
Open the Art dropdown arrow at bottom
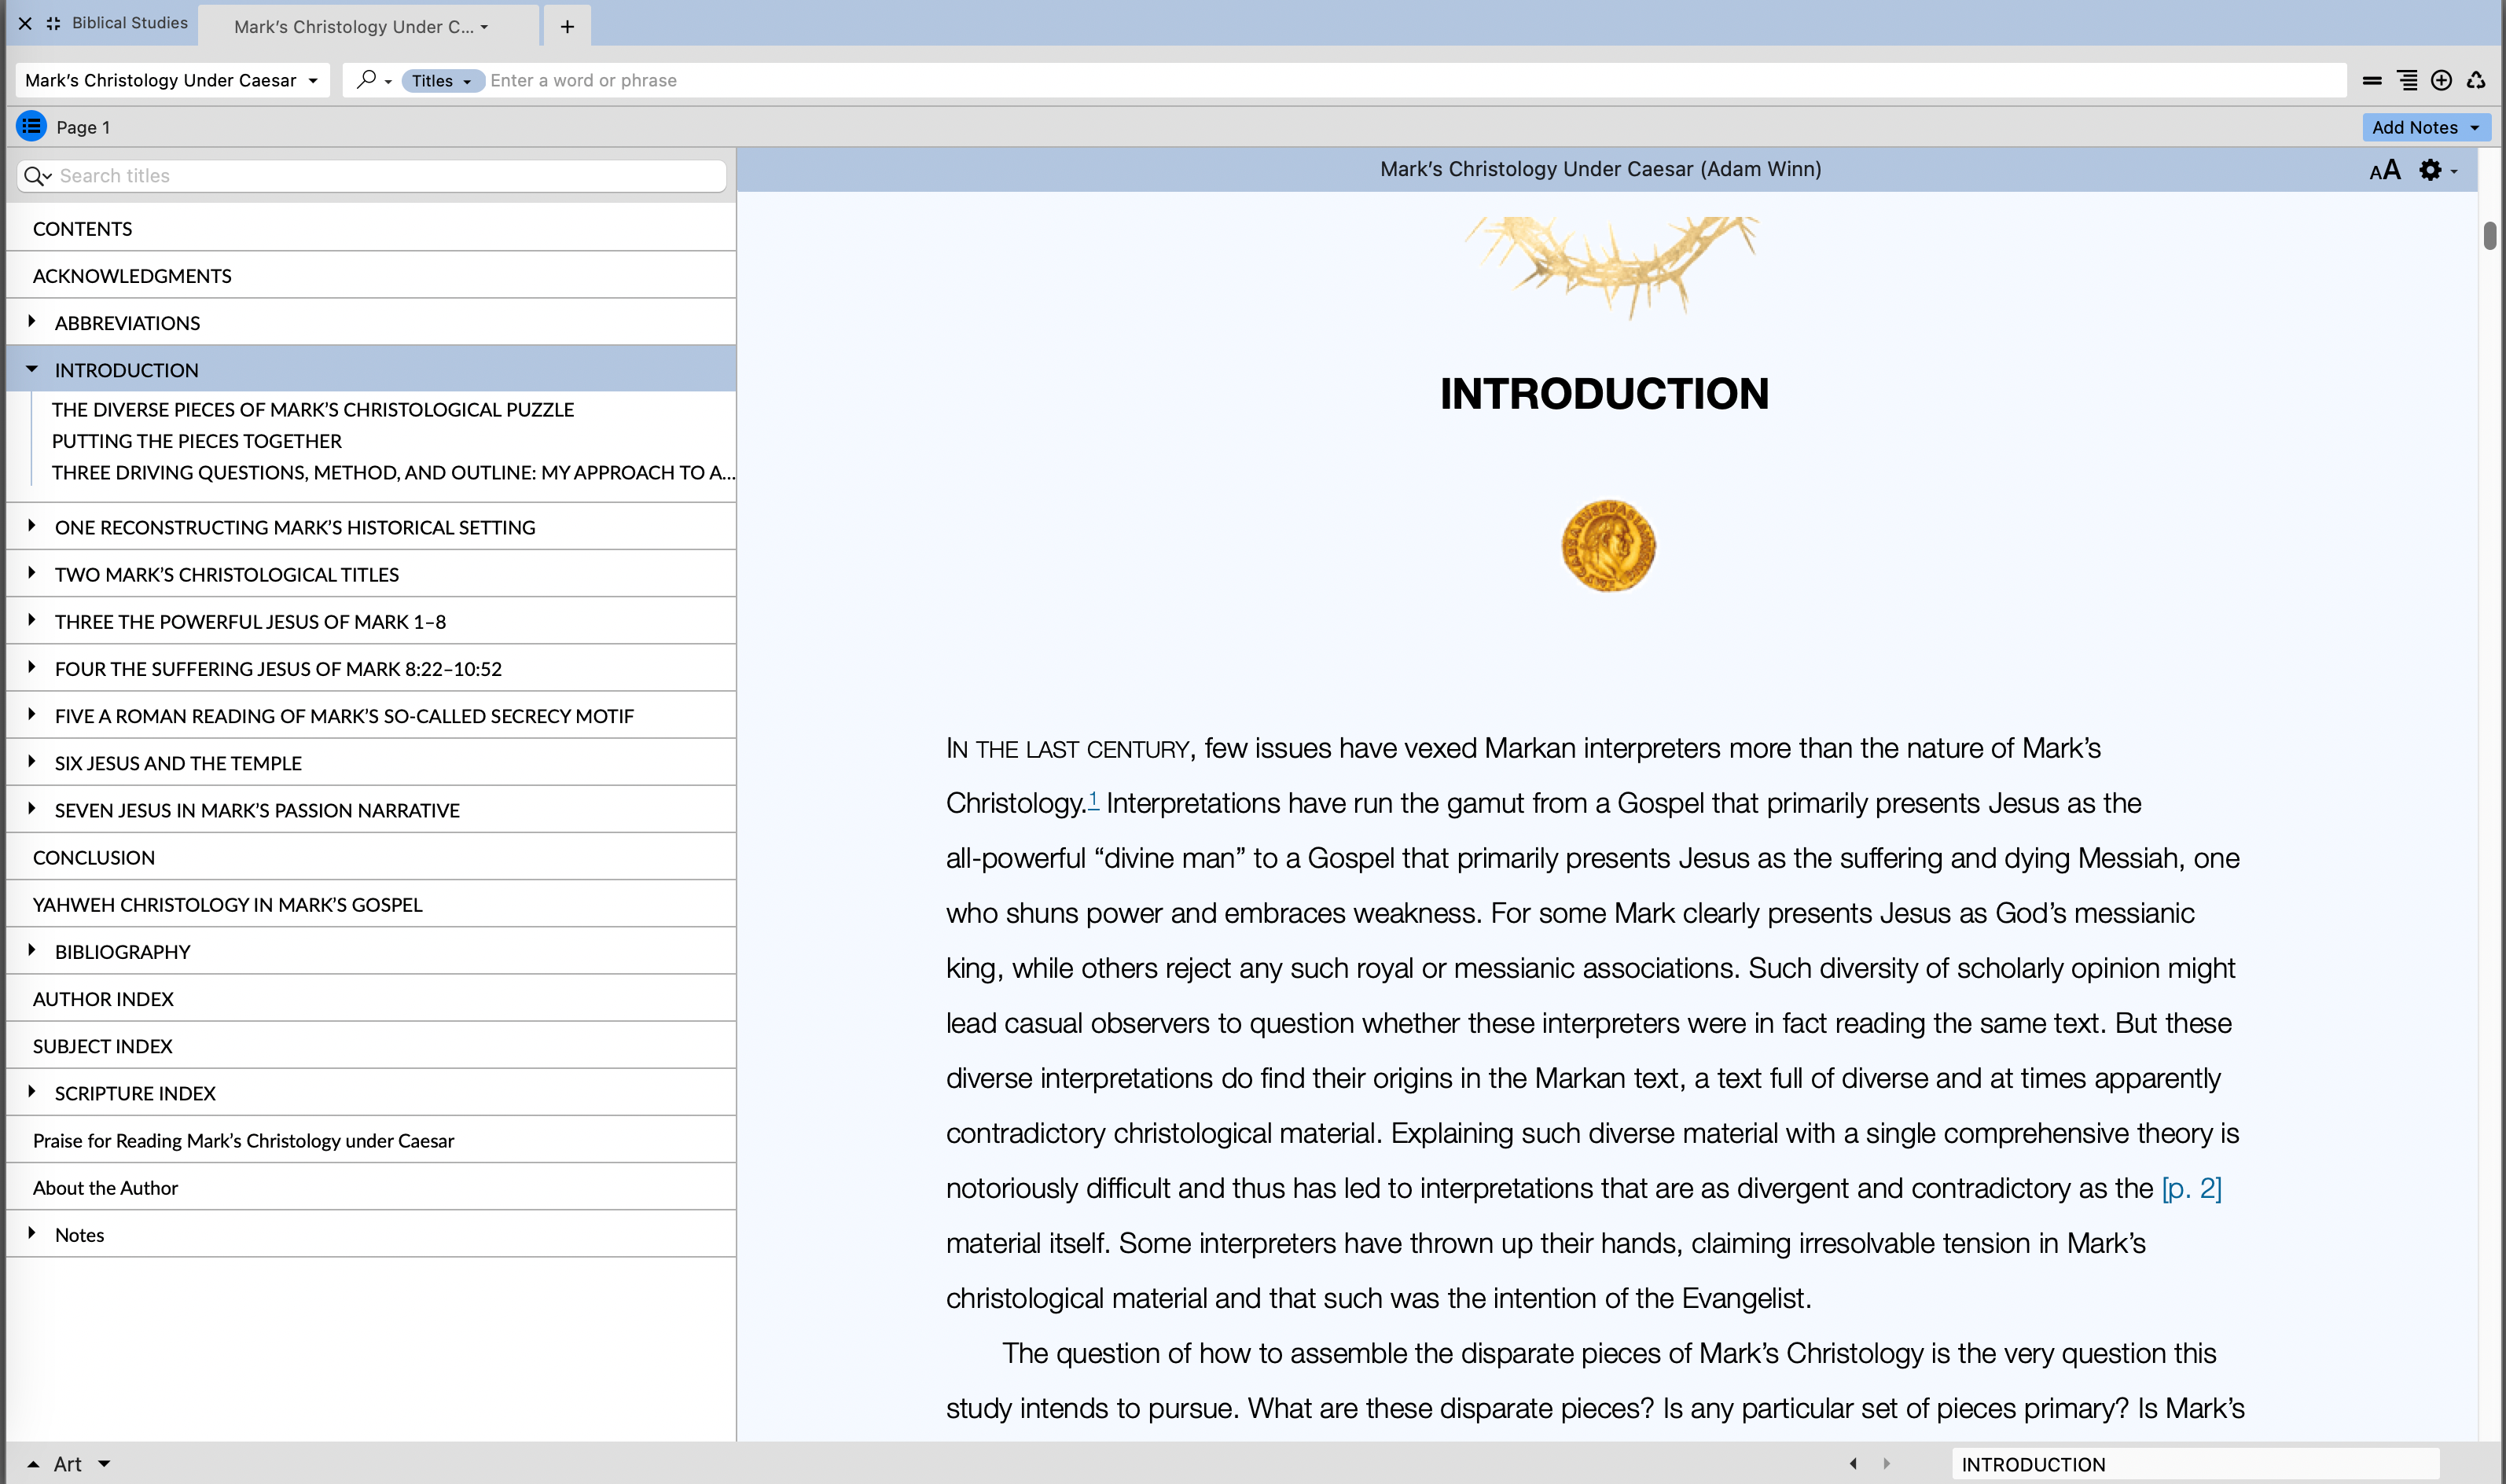click(x=104, y=1464)
